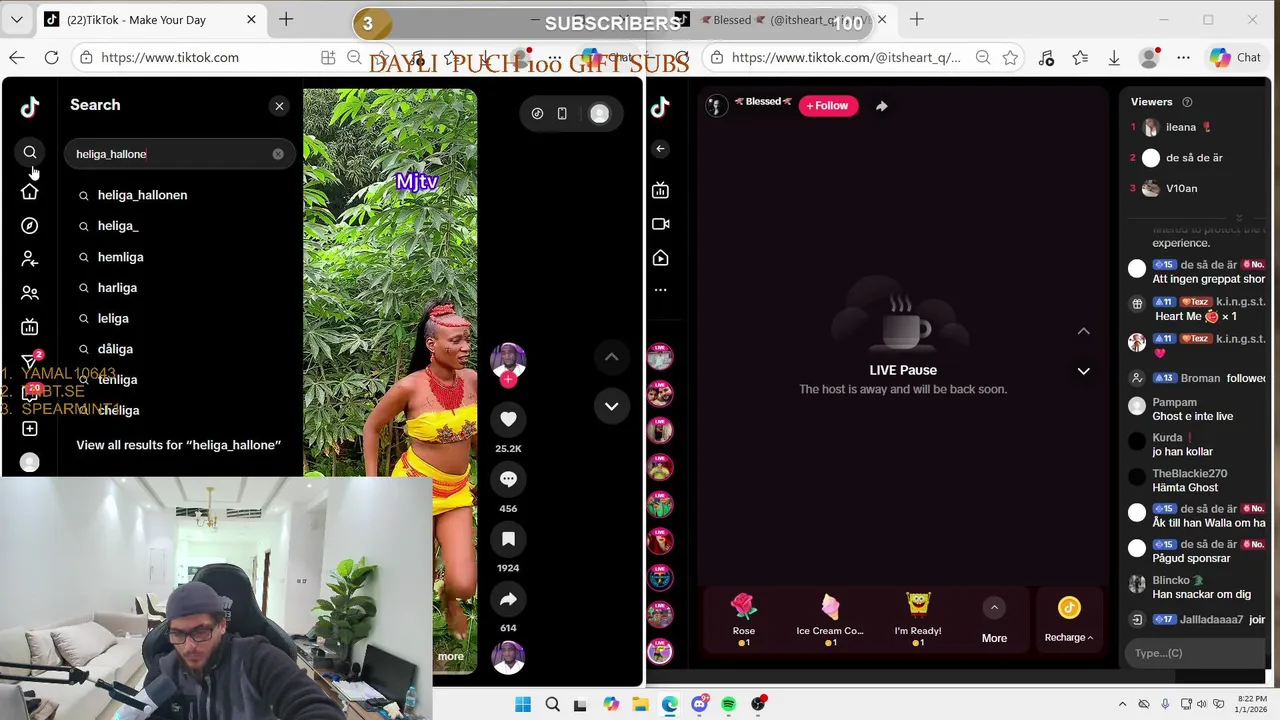Screen dimensions: 1280x720
Task: Follow creator via red plus on avatar
Action: [508, 380]
